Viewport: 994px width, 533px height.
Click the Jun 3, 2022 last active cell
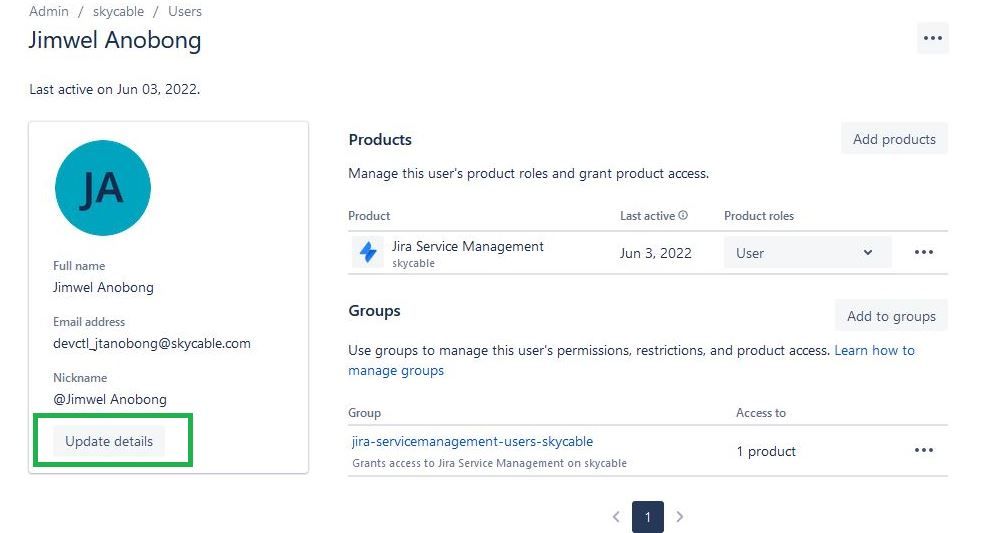click(655, 254)
